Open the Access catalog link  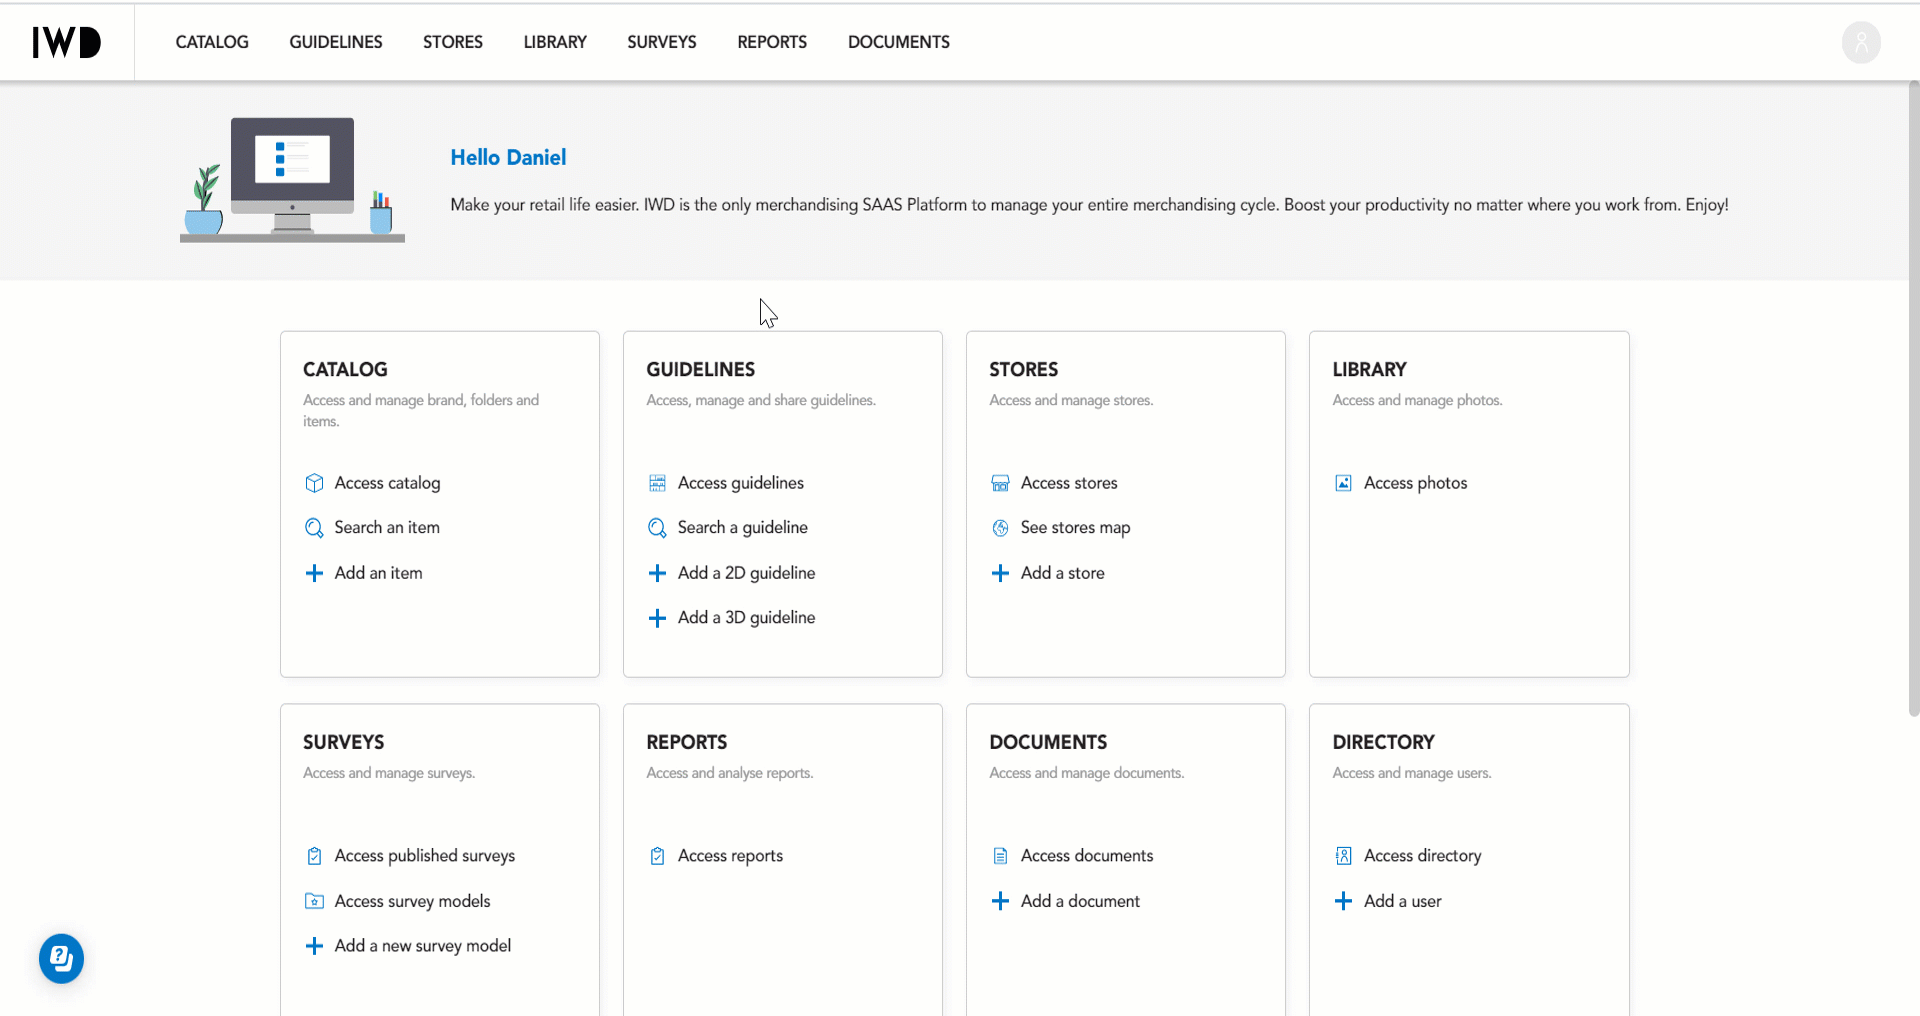[x=387, y=483]
